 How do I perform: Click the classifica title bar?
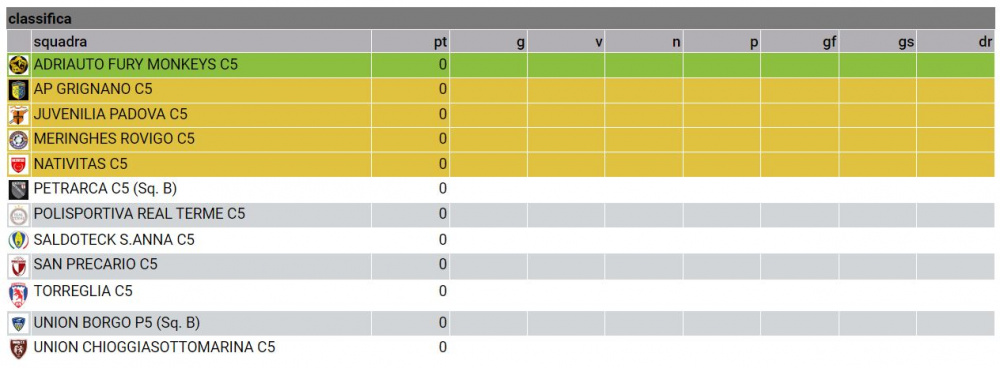pyautogui.click(x=500, y=18)
